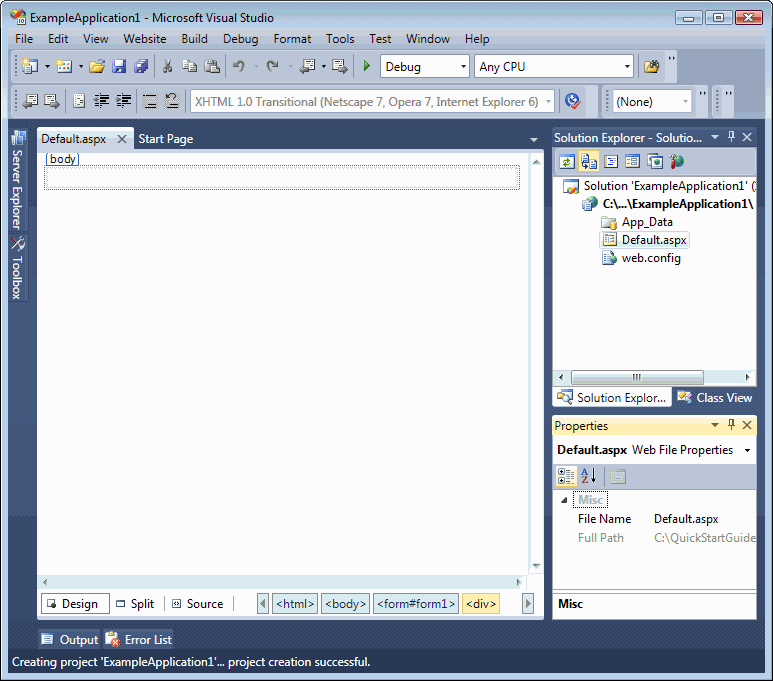Collapse the Misc category in Properties
The image size is (773, 681).
point(563,500)
